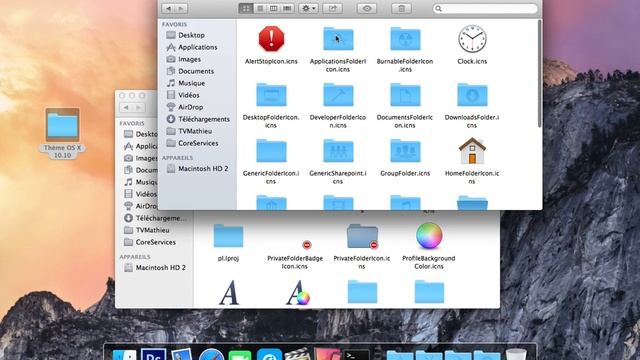Select the GenericSharepoint.icns file

click(338, 151)
